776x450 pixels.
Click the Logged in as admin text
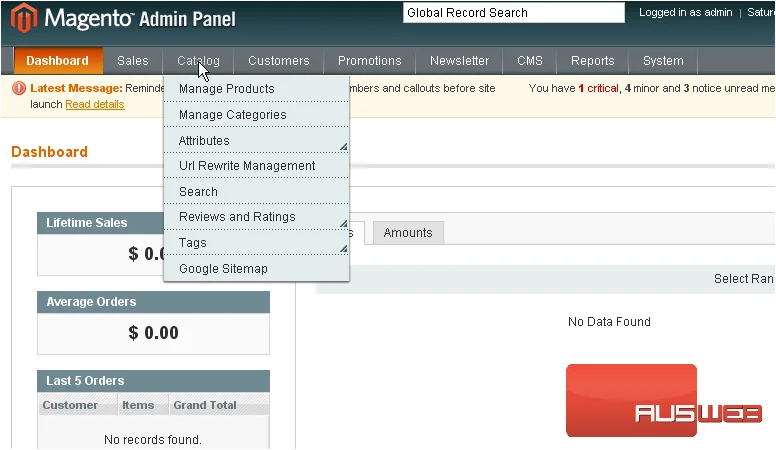coord(685,12)
